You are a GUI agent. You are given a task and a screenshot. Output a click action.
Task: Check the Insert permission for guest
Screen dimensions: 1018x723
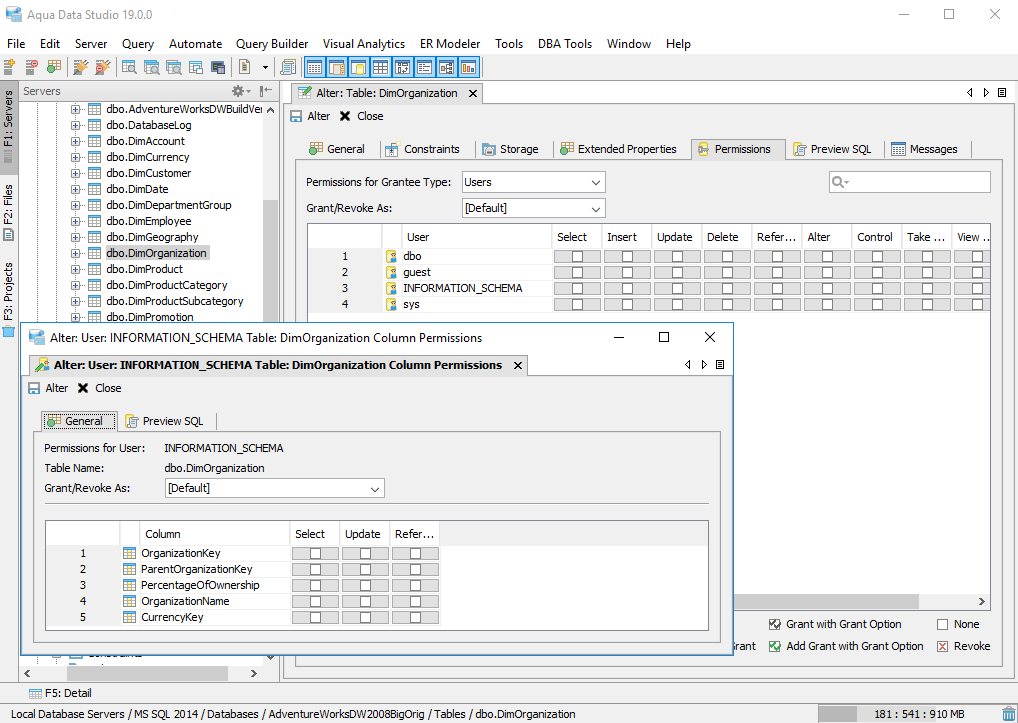click(627, 273)
